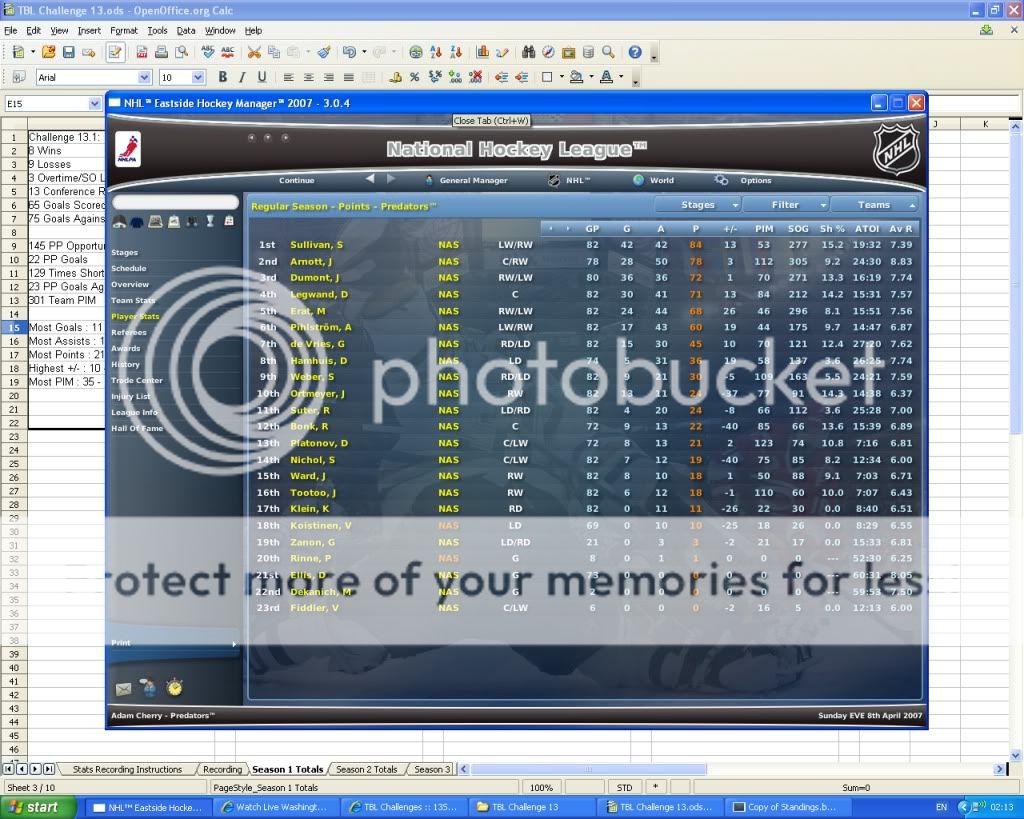This screenshot has width=1024, height=819.
Task: Switch to the Recording sheet tab
Action: pyautogui.click(x=222, y=769)
